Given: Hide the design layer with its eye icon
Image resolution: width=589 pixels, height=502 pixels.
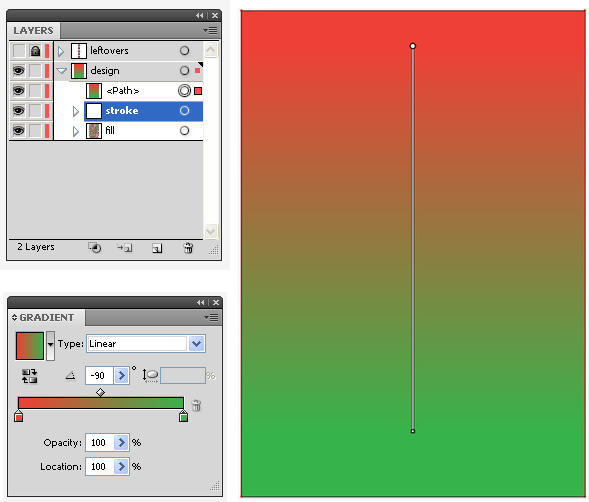Looking at the screenshot, I should click(x=19, y=70).
